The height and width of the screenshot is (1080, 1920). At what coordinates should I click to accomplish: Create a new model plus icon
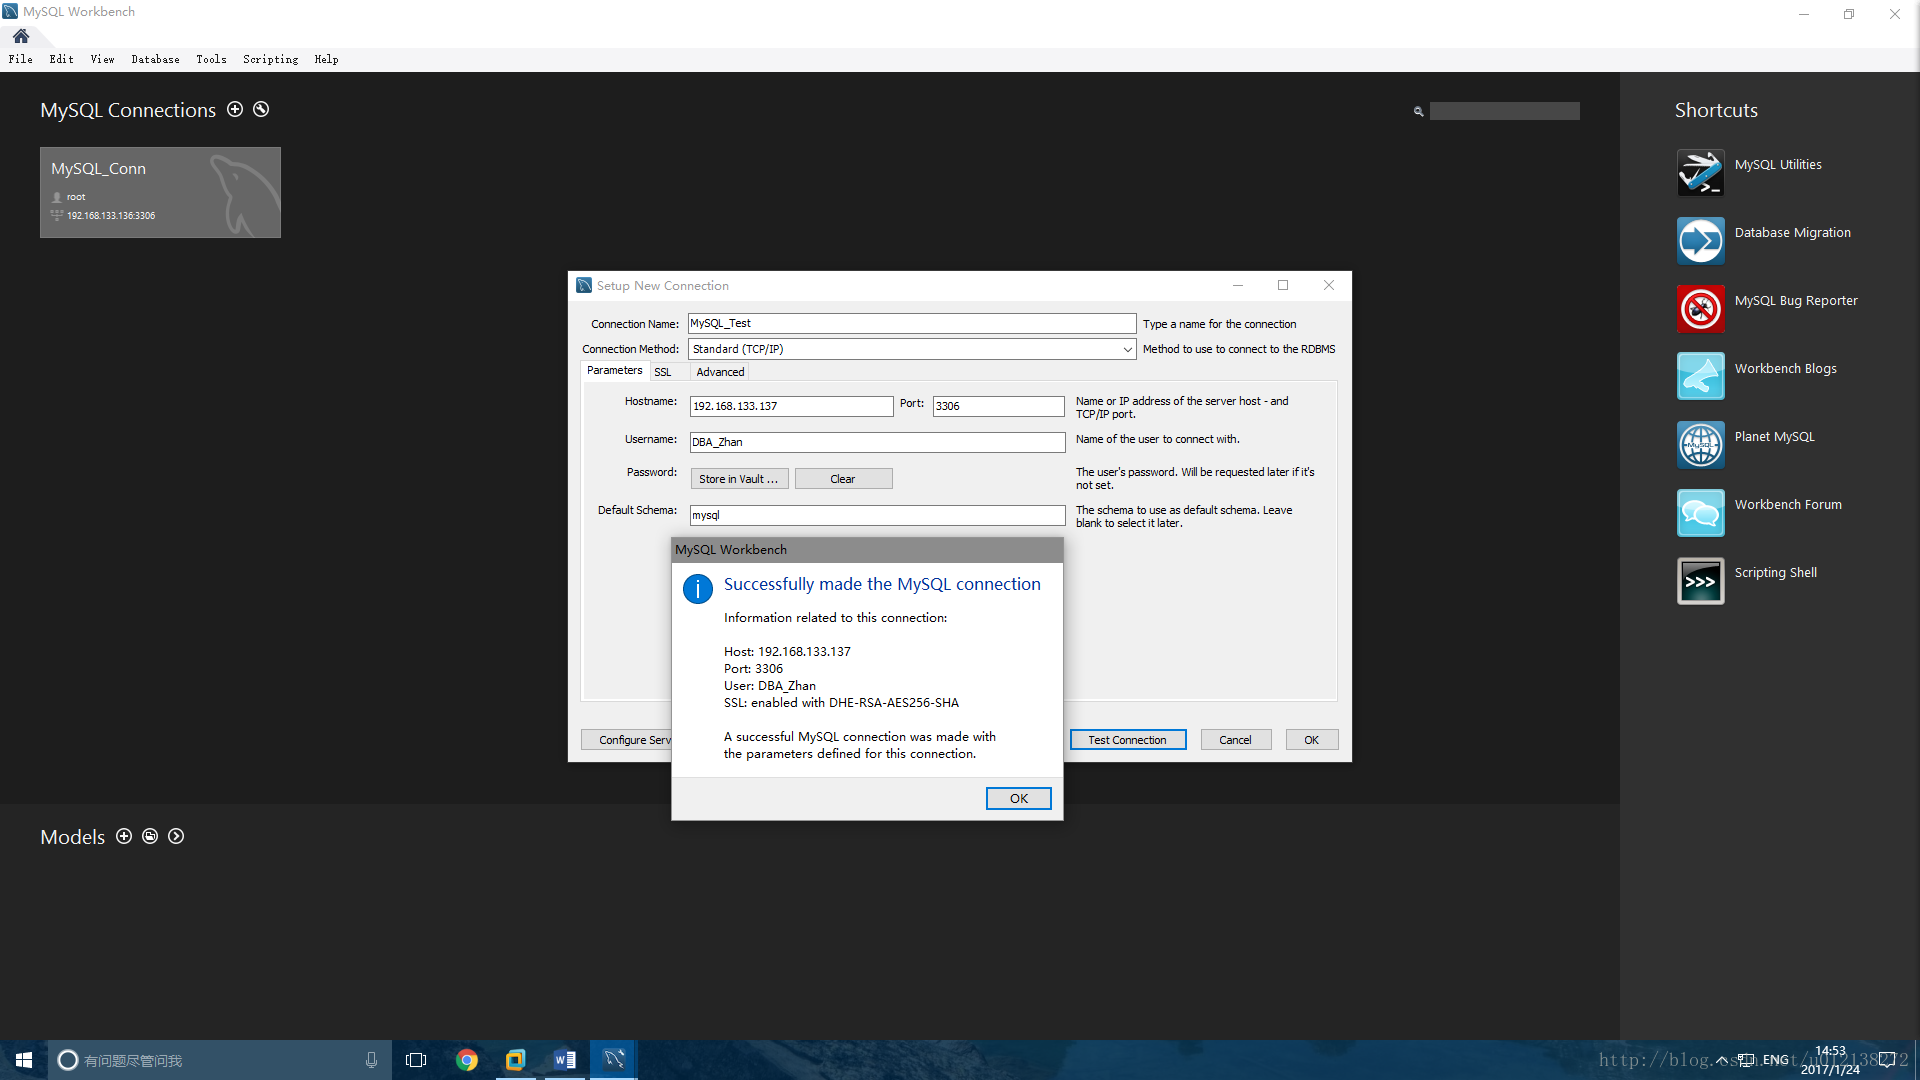124,836
